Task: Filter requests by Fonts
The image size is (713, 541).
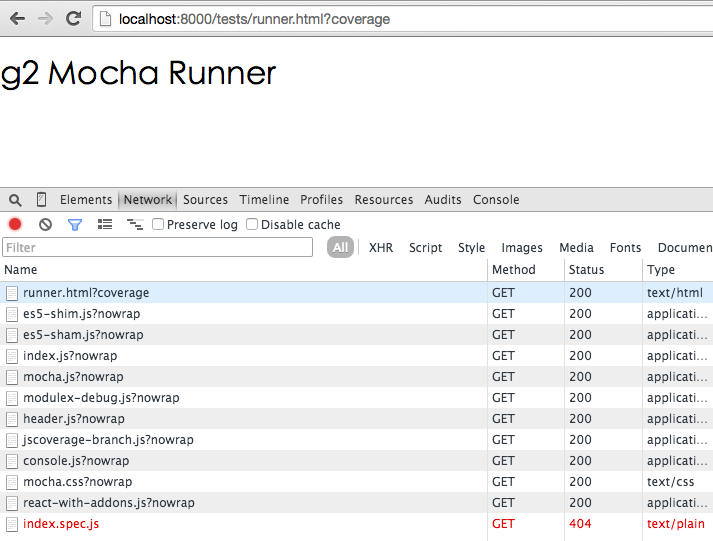Action: coord(625,247)
